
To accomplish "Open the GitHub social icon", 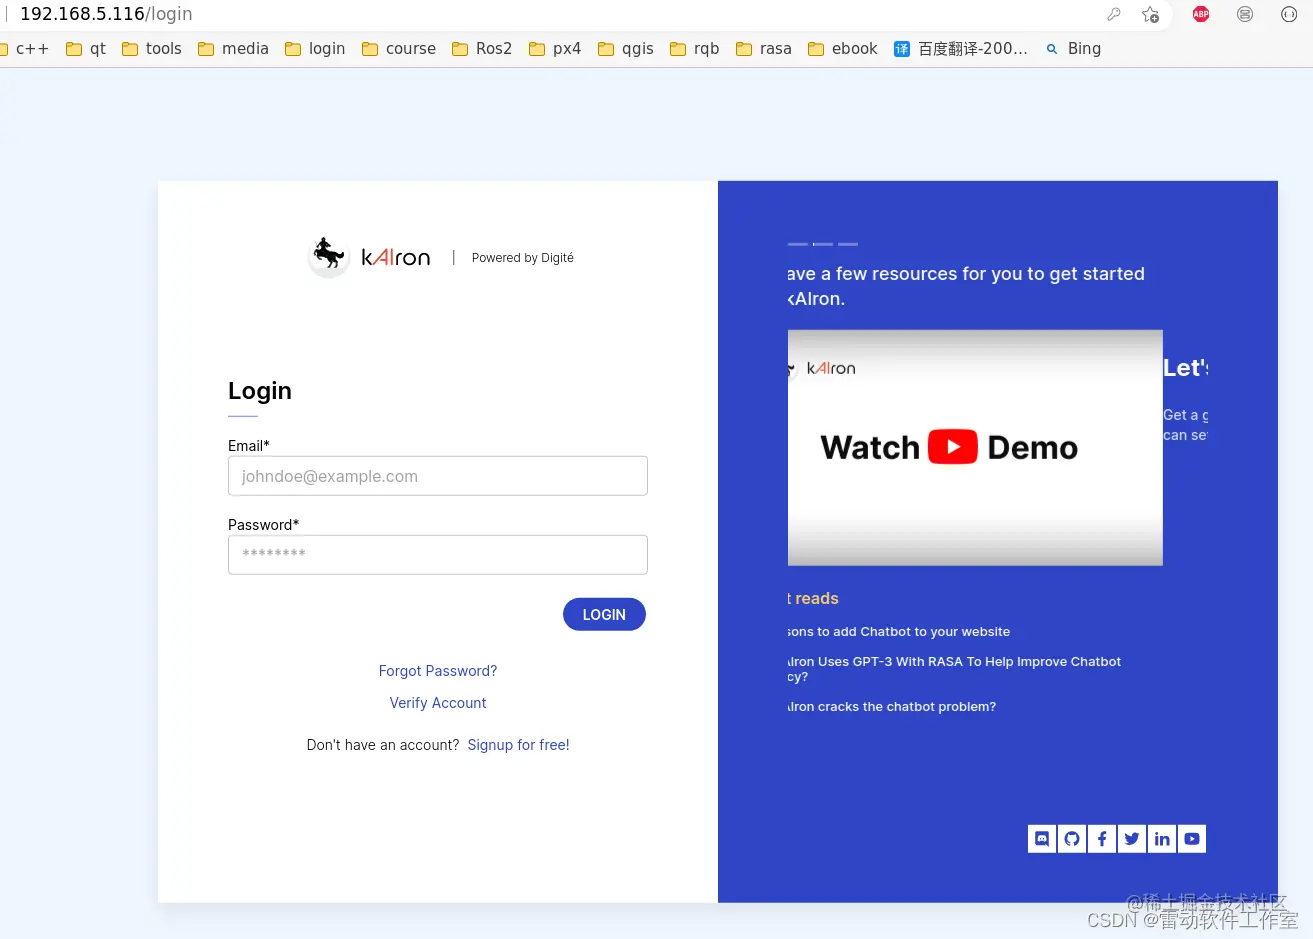I will (1072, 839).
